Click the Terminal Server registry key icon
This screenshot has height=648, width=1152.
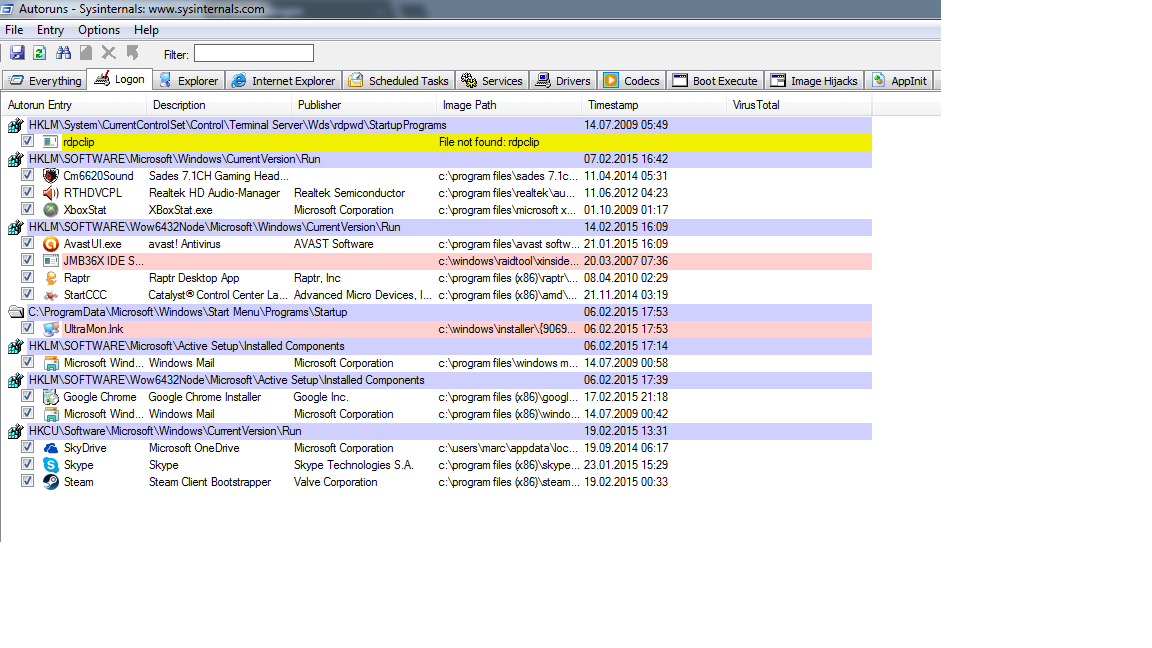[x=15, y=126]
